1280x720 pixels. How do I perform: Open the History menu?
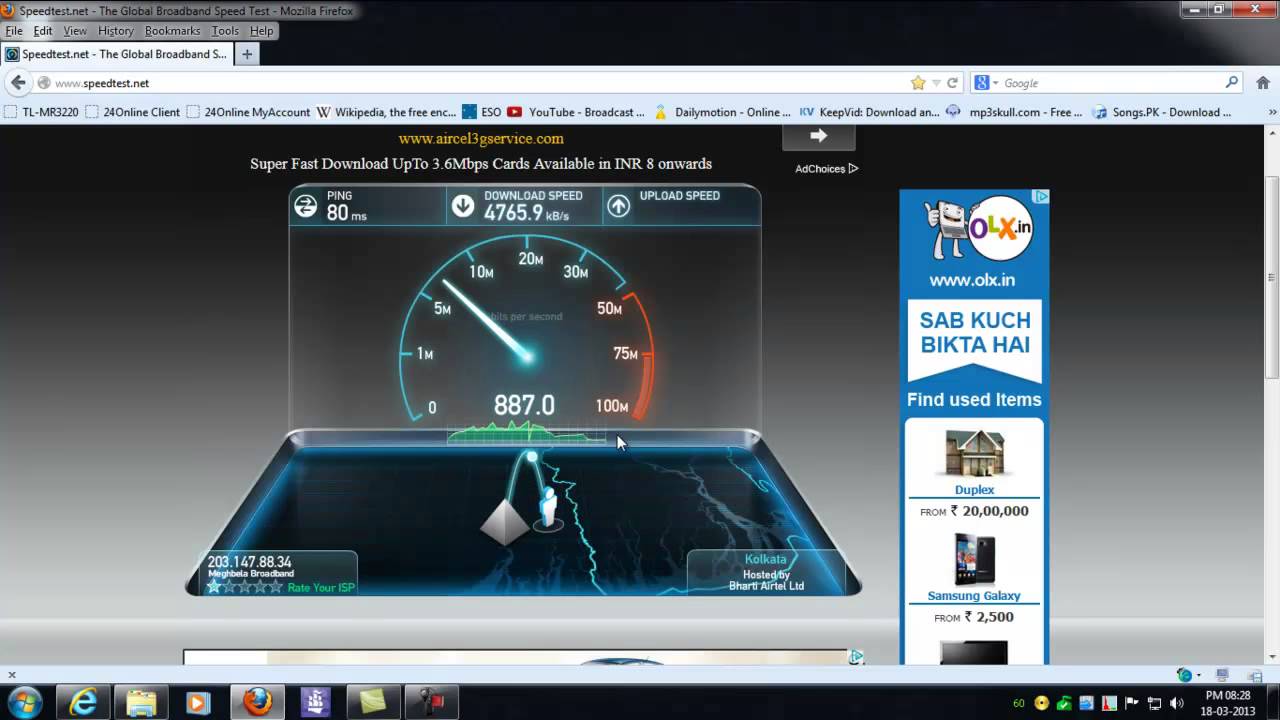(x=116, y=31)
